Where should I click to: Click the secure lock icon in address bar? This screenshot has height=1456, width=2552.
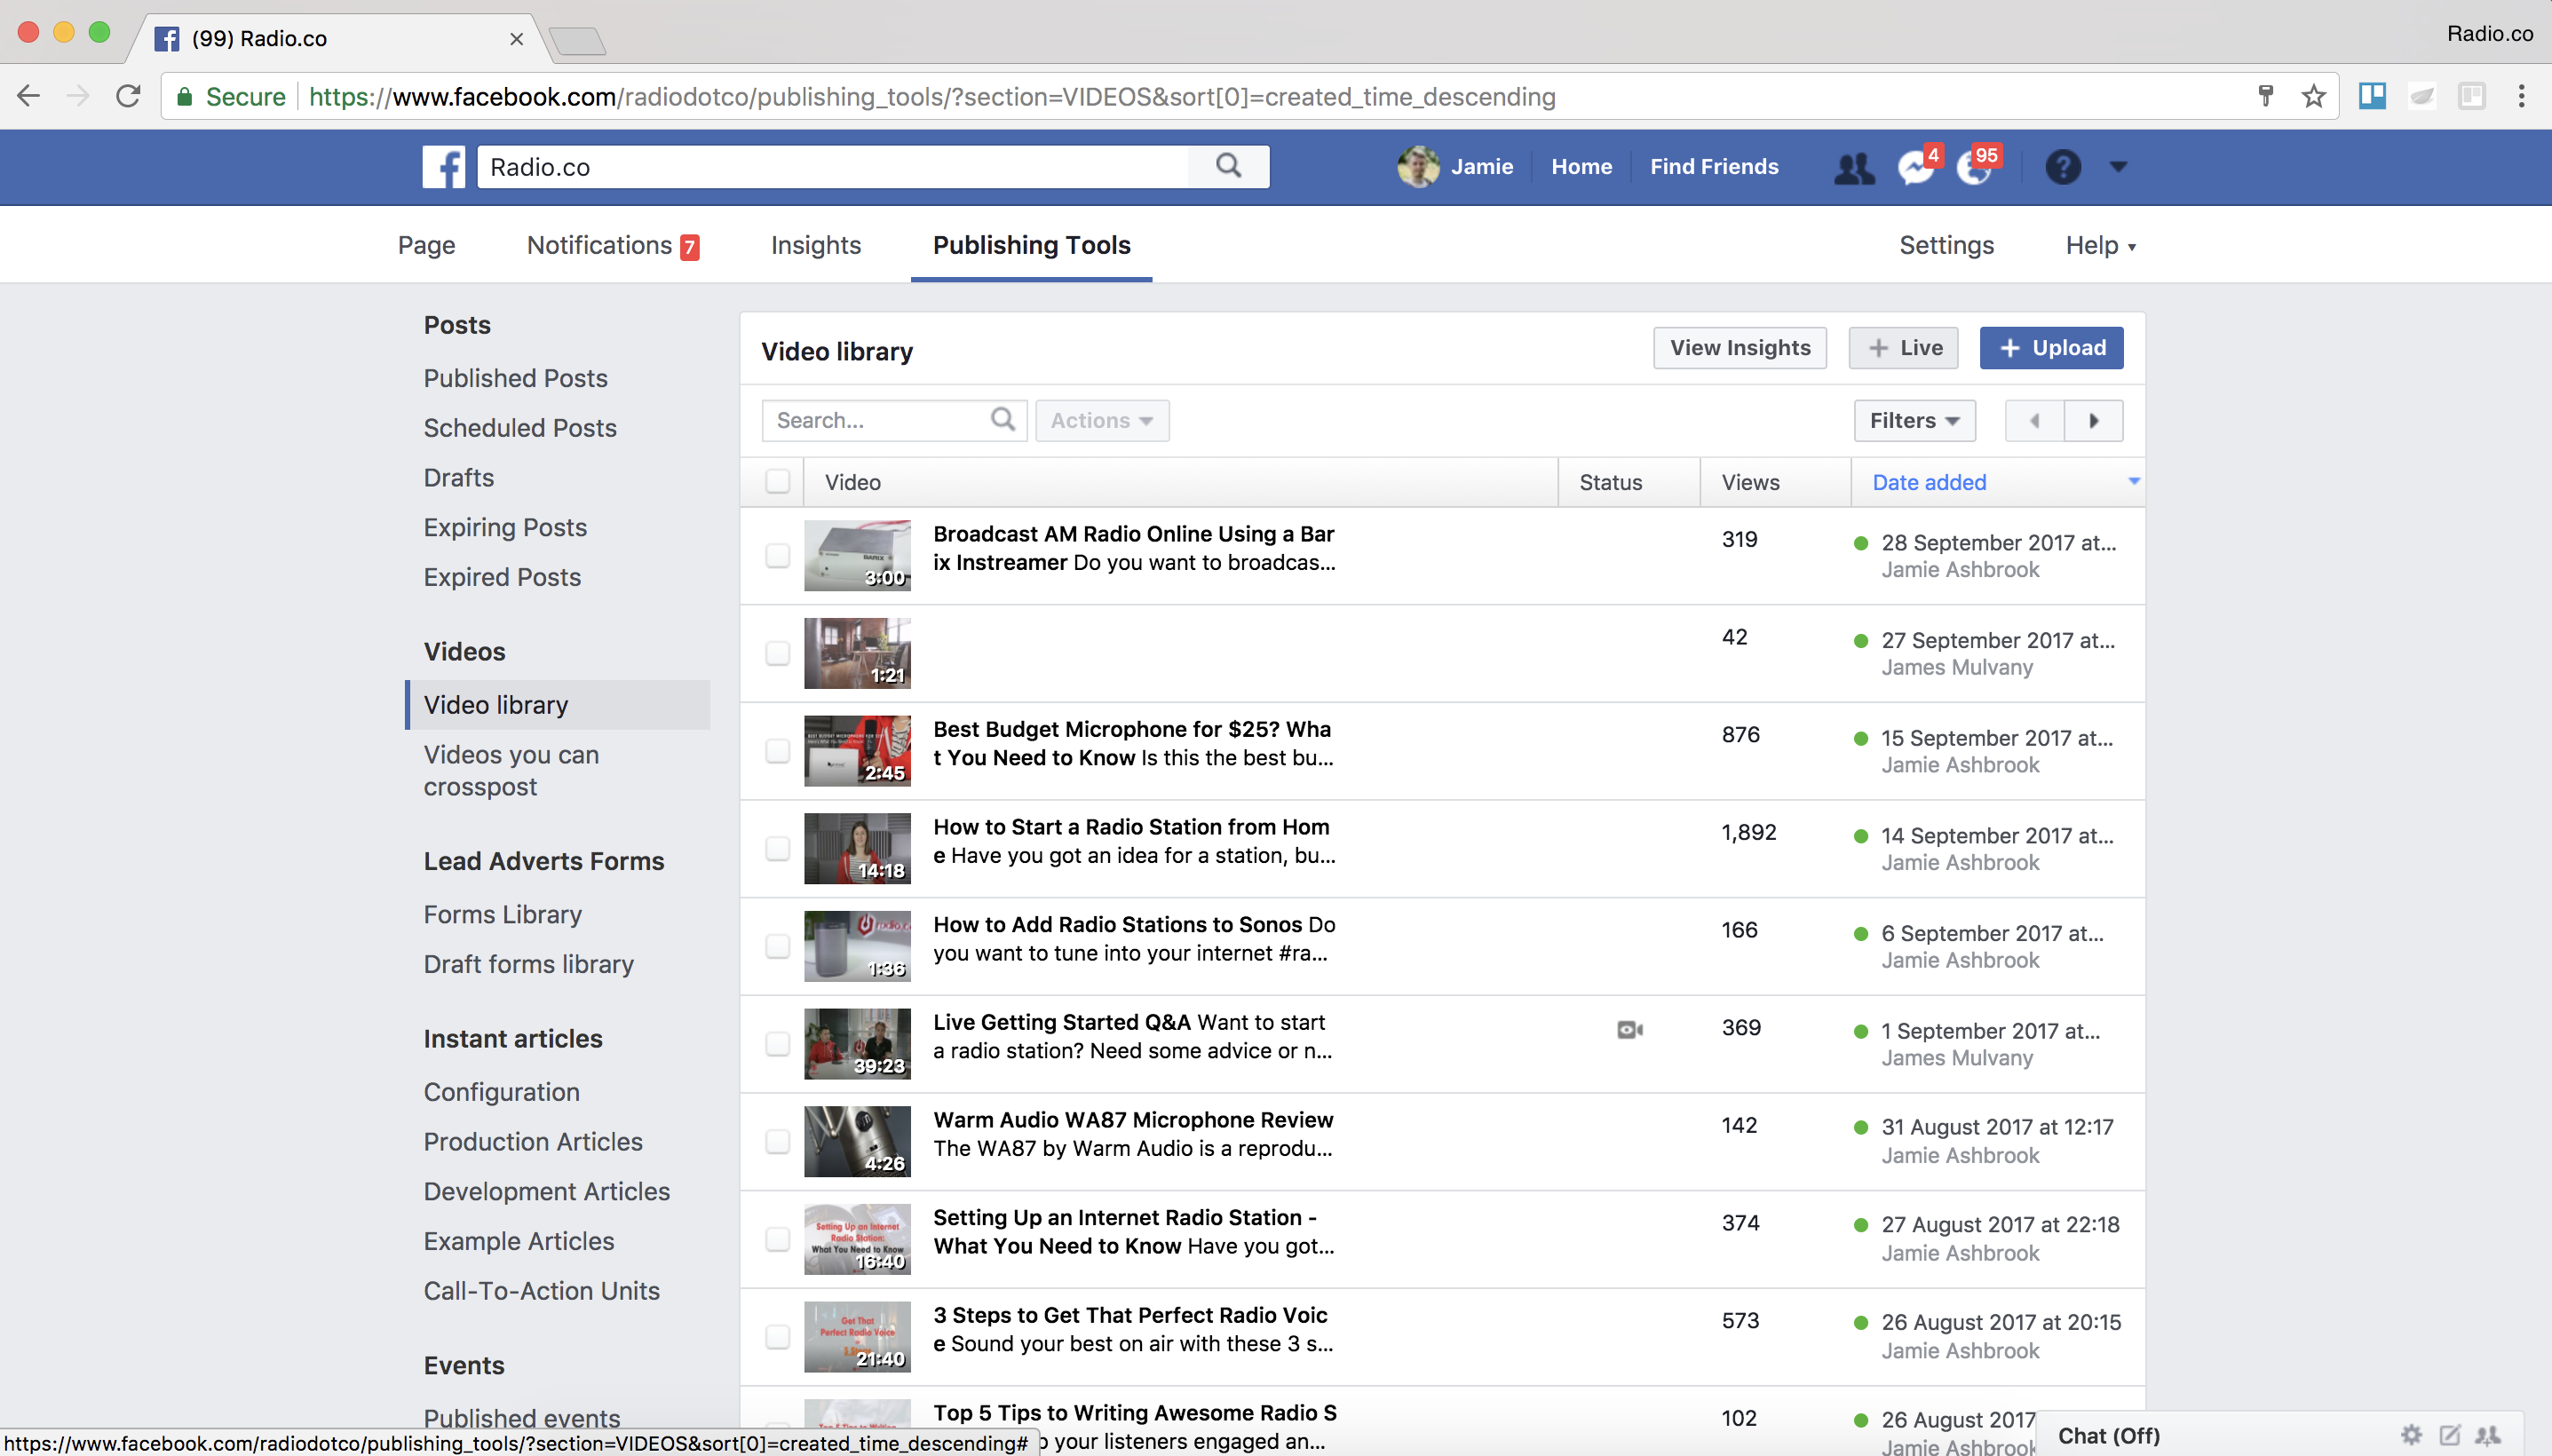(x=184, y=96)
